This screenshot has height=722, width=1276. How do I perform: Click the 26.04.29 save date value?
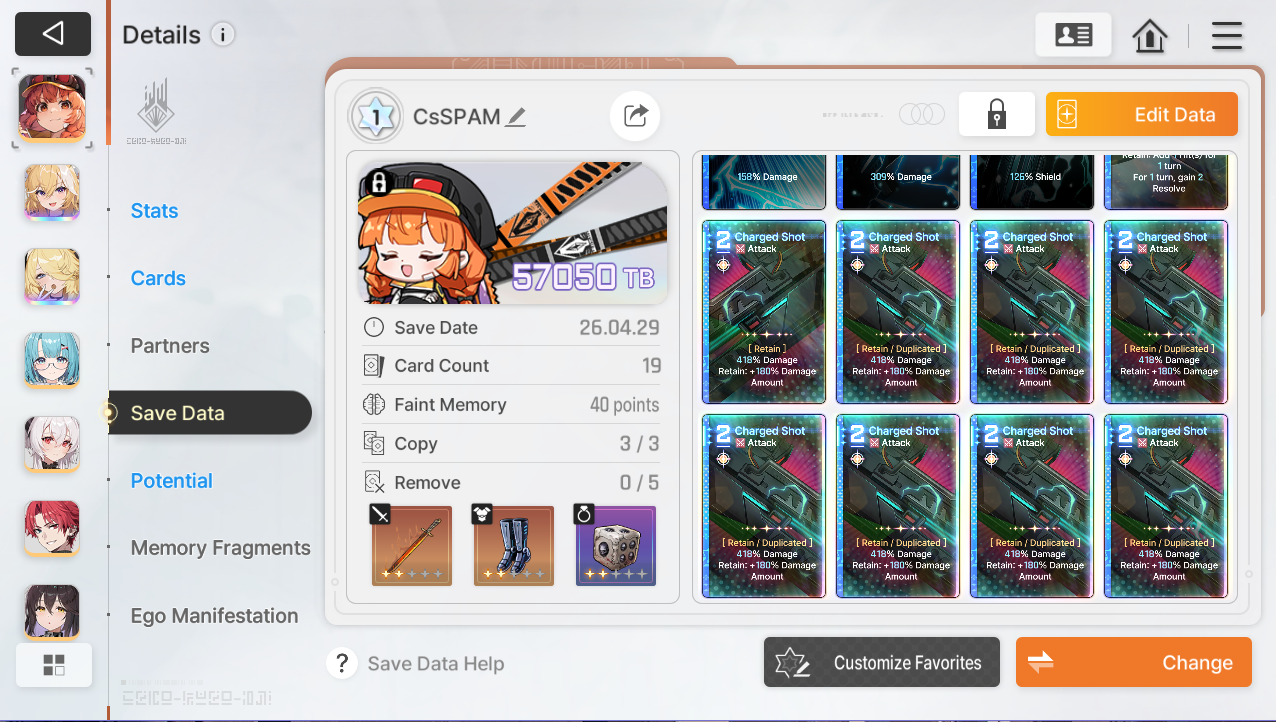[x=619, y=328]
